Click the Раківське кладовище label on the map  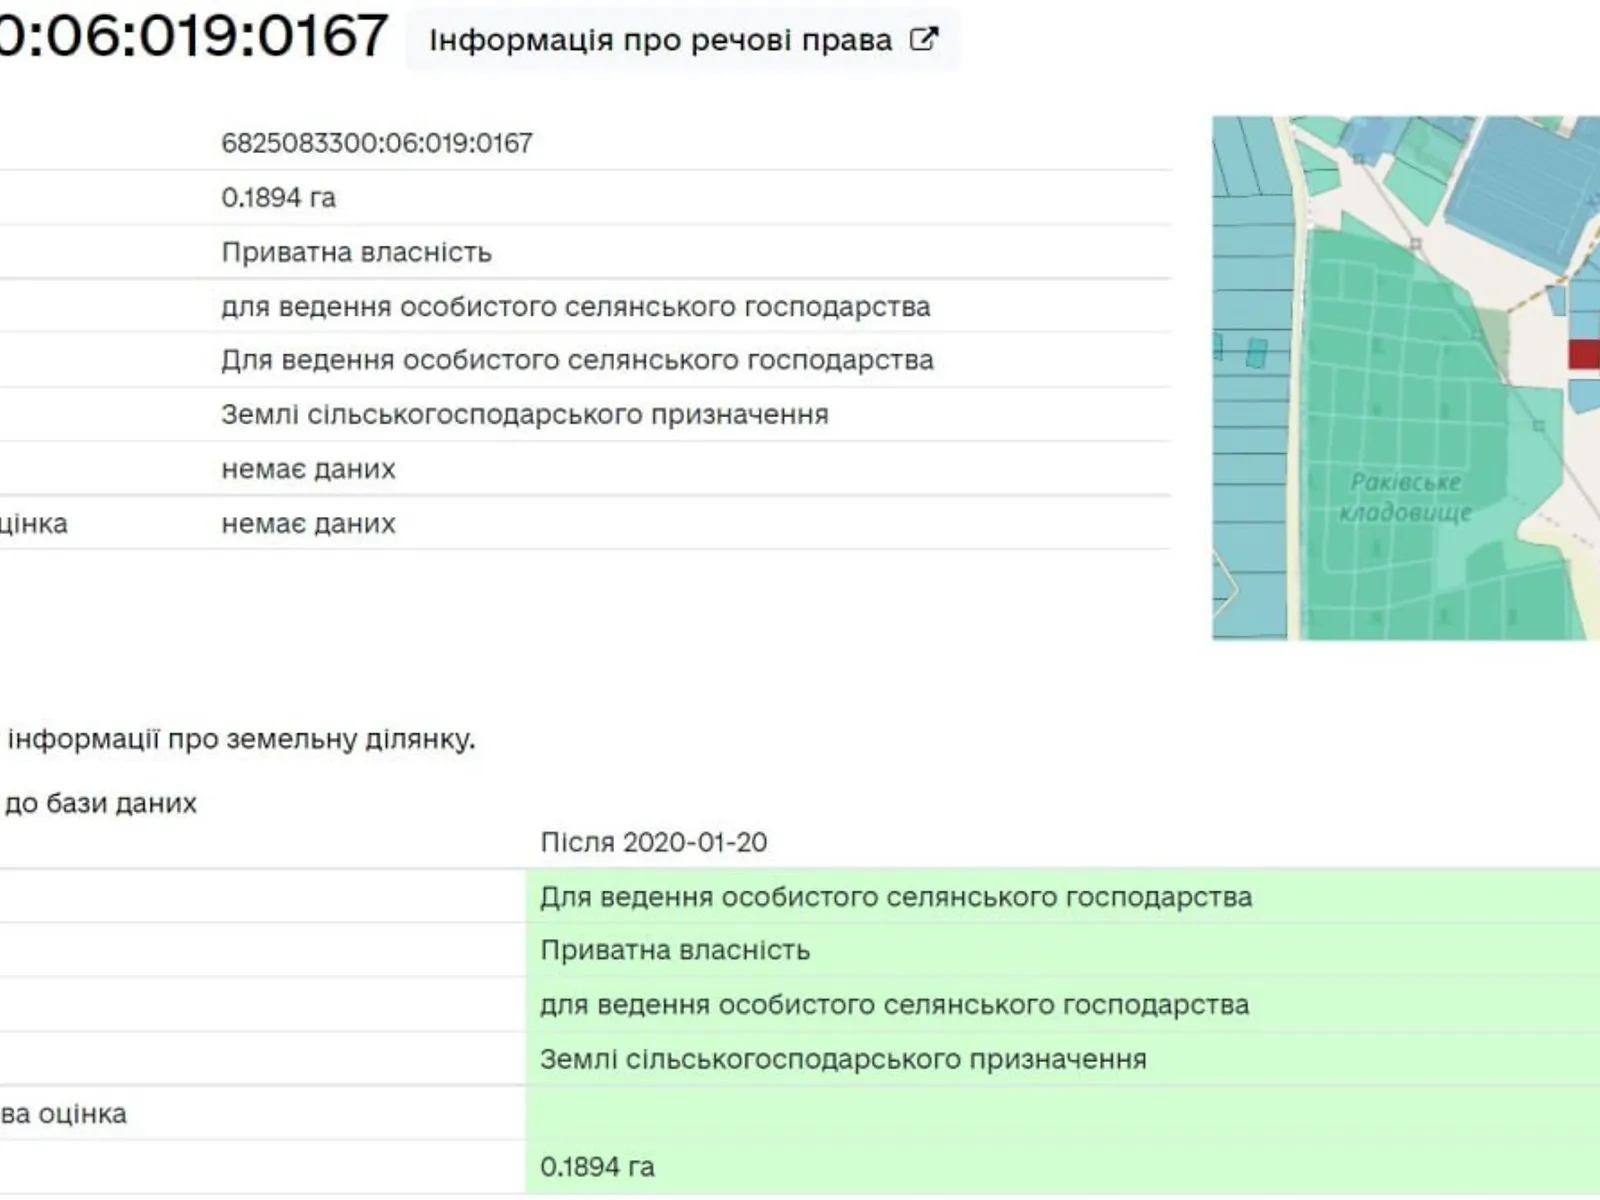tap(1405, 497)
